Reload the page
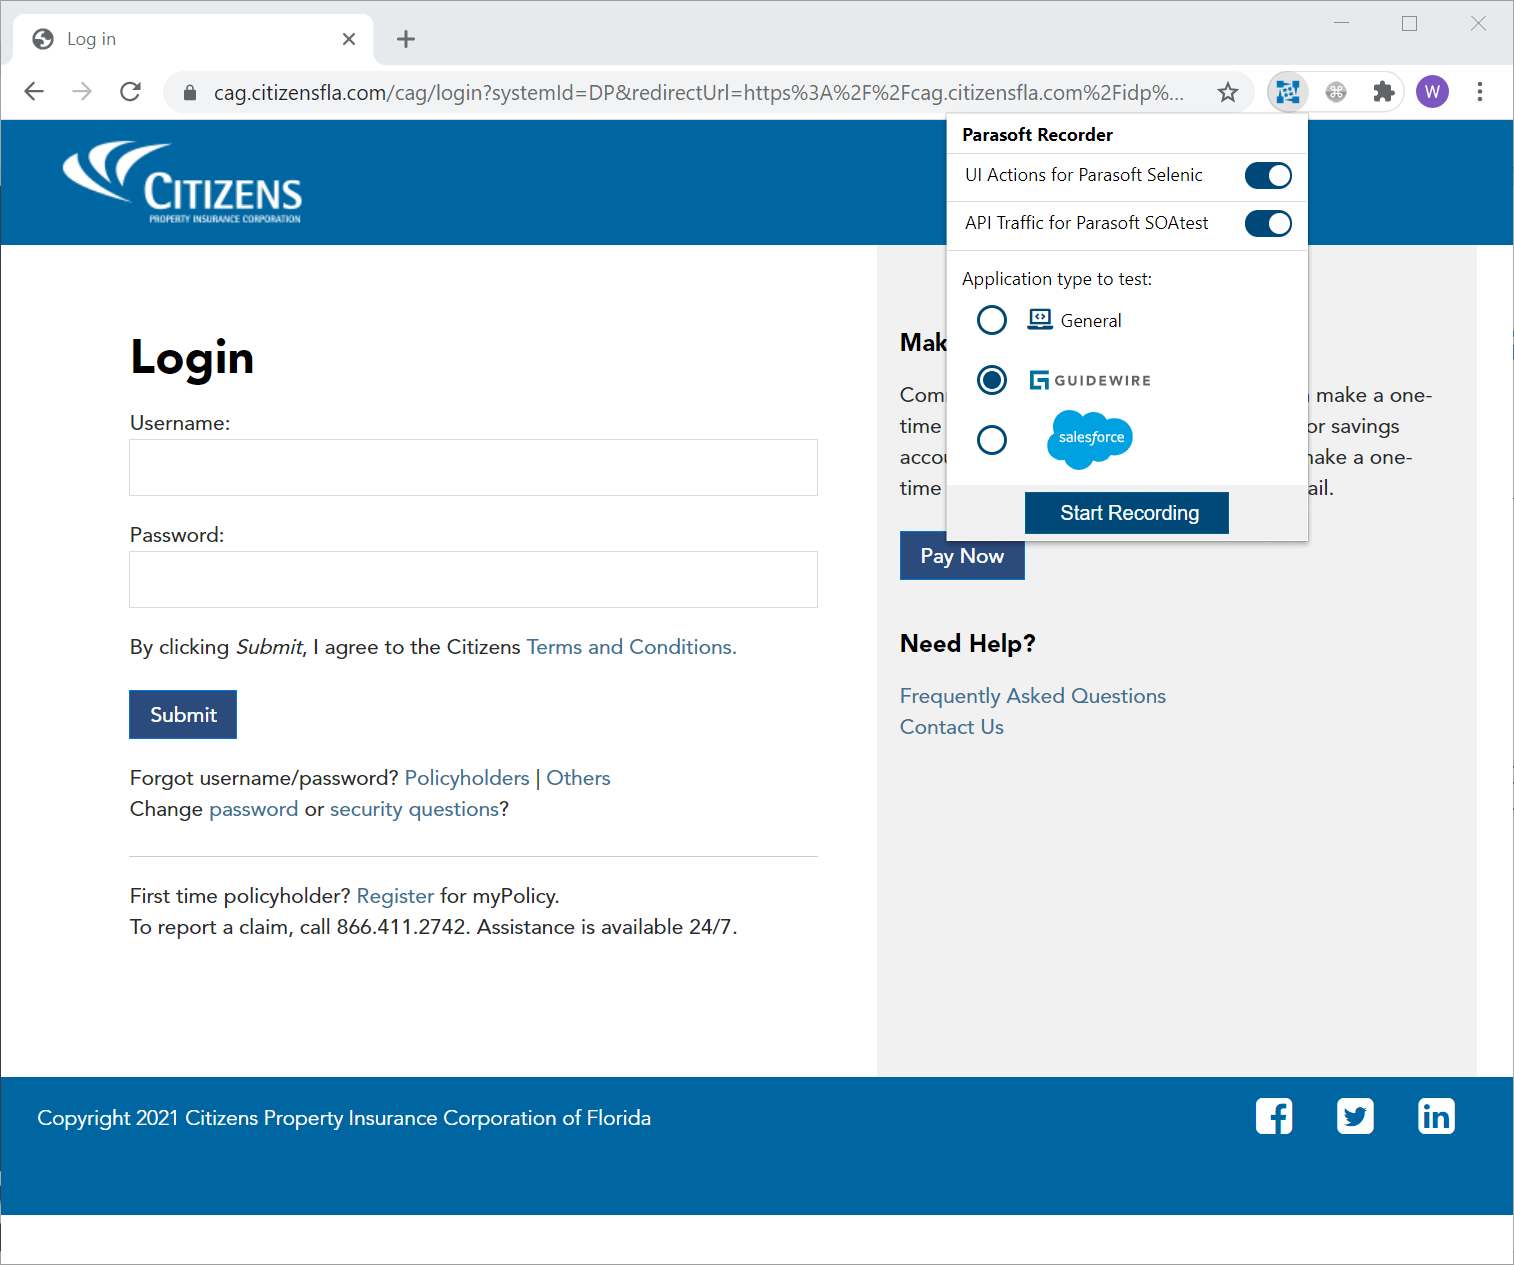The image size is (1514, 1265). click(x=130, y=92)
